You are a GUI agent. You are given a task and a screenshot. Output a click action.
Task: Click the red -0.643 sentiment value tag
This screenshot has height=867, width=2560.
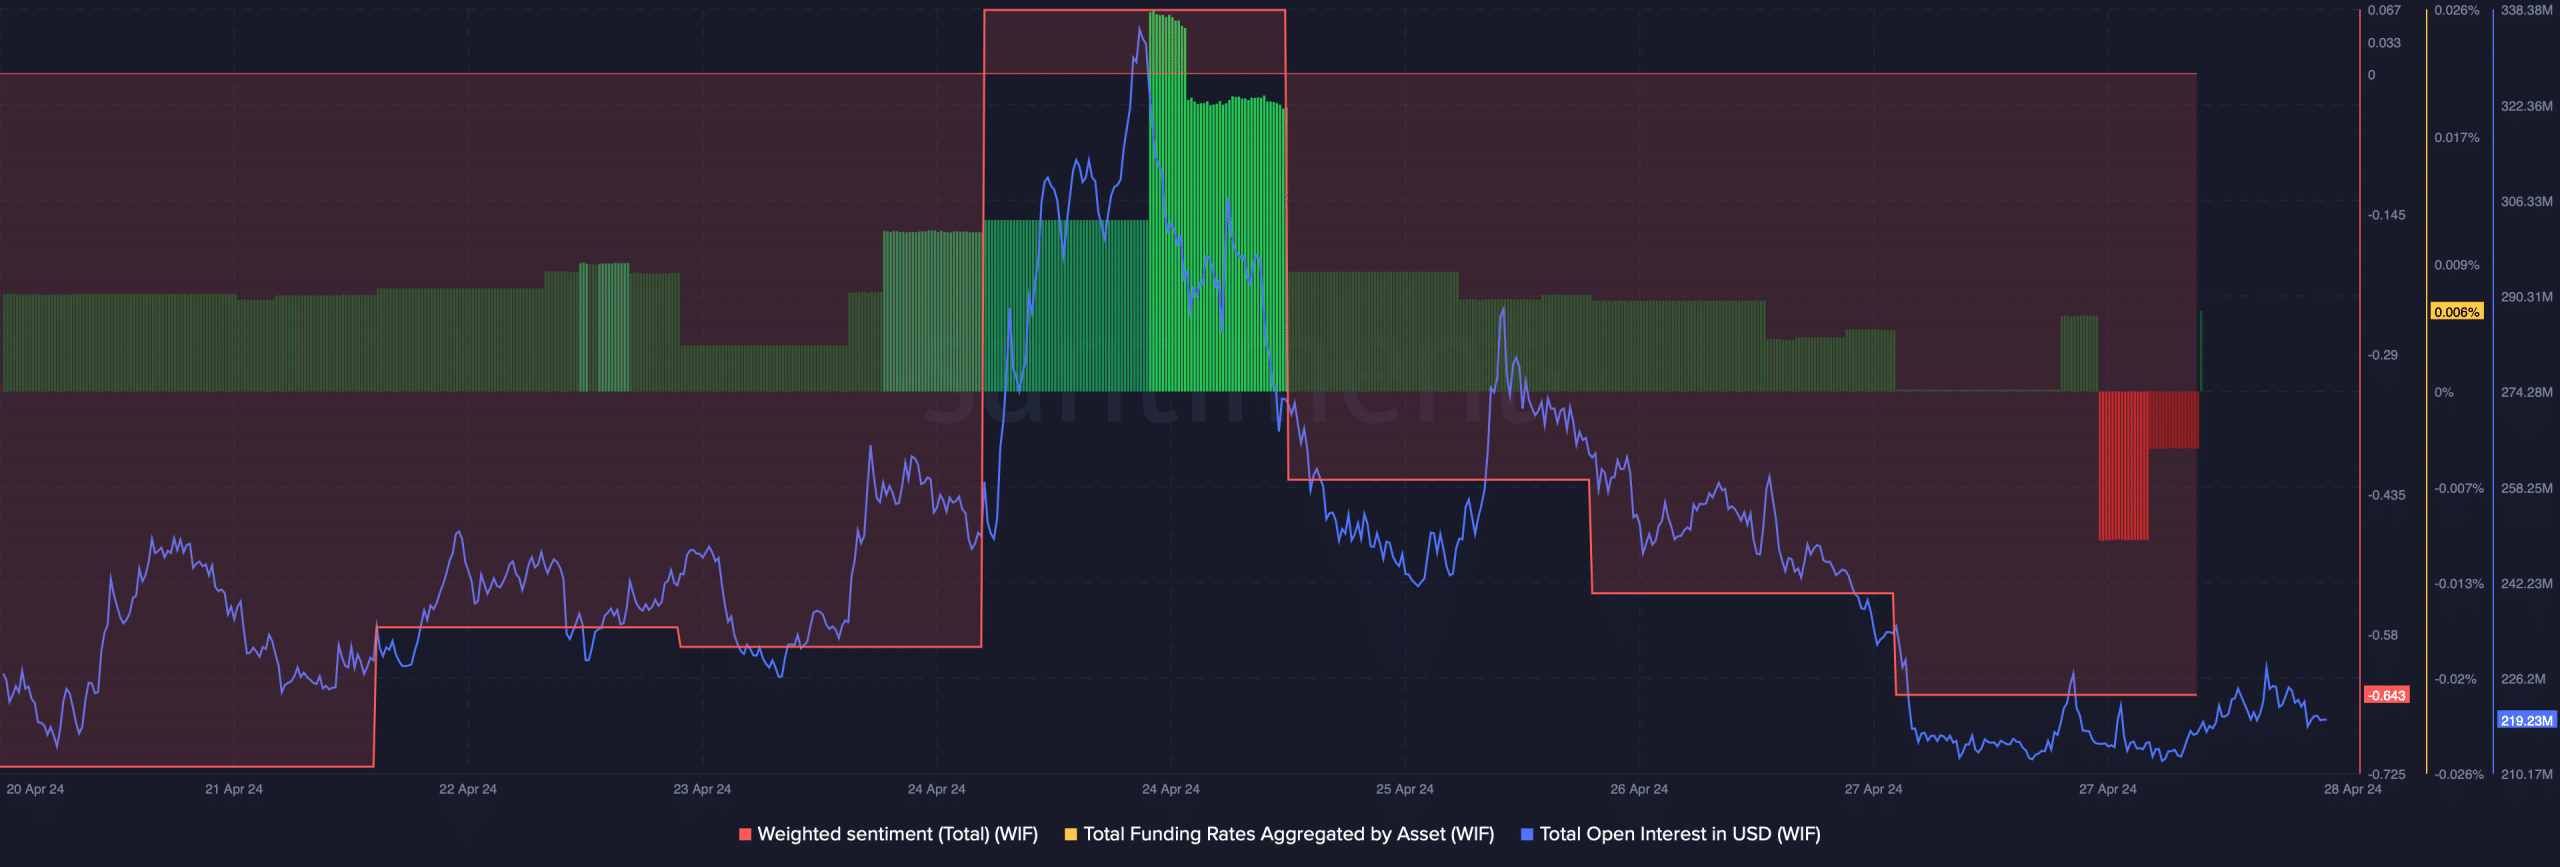pyautogui.click(x=2386, y=695)
